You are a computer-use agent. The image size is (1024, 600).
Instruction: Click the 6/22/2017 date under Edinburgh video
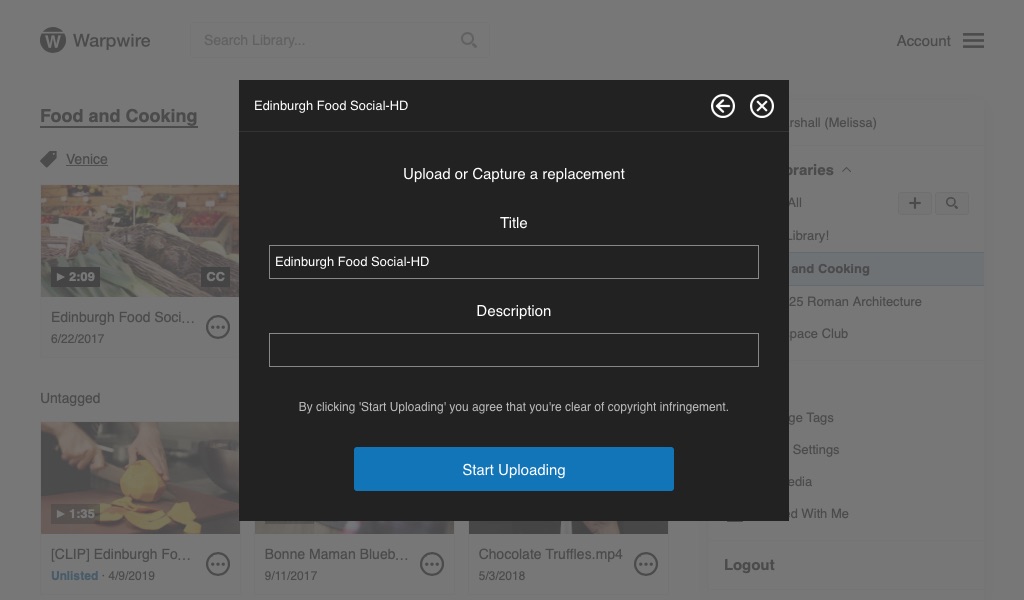[77, 339]
